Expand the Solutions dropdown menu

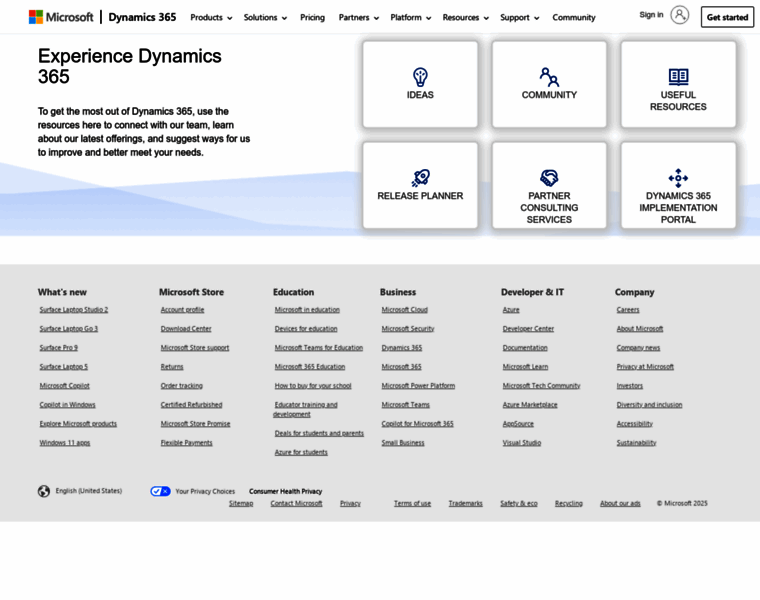pos(265,17)
